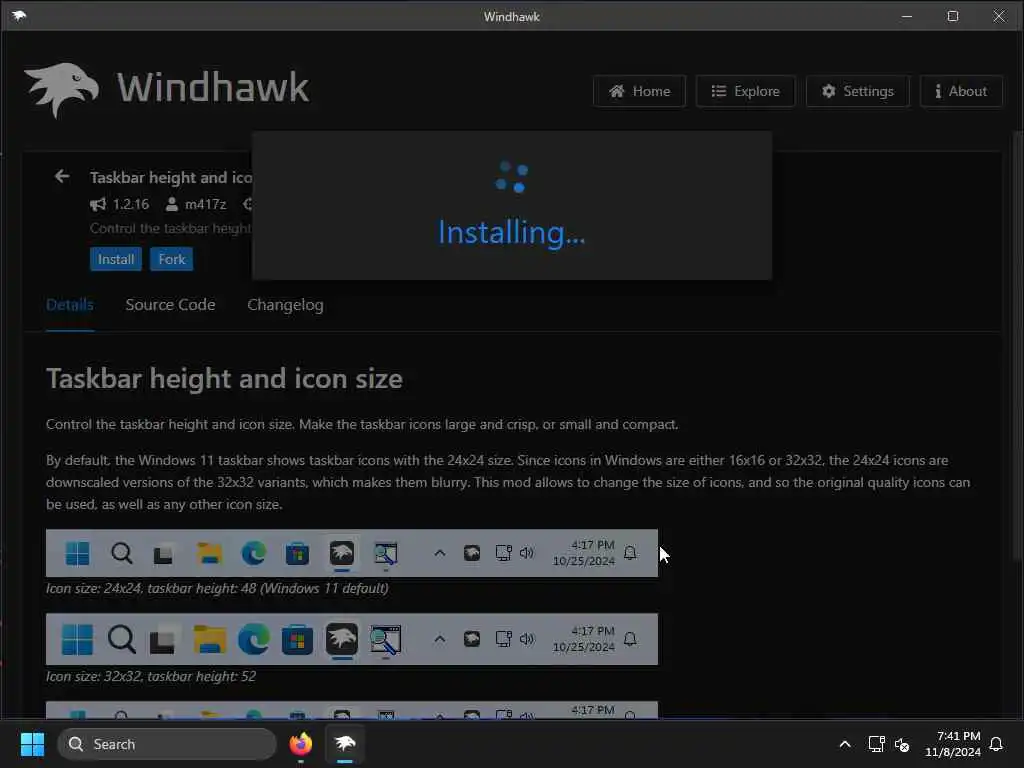Open the Home page button
1024x768 pixels.
pyautogui.click(x=639, y=91)
